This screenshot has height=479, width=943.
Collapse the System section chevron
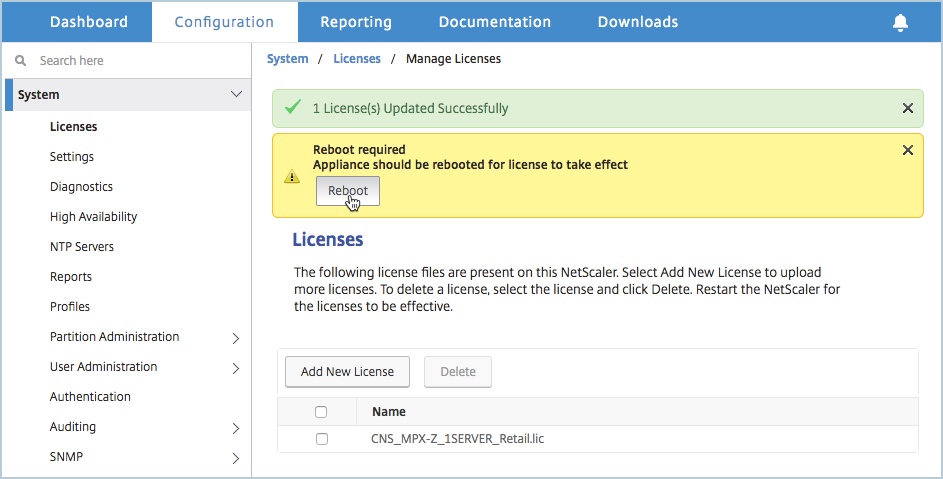tap(236, 94)
